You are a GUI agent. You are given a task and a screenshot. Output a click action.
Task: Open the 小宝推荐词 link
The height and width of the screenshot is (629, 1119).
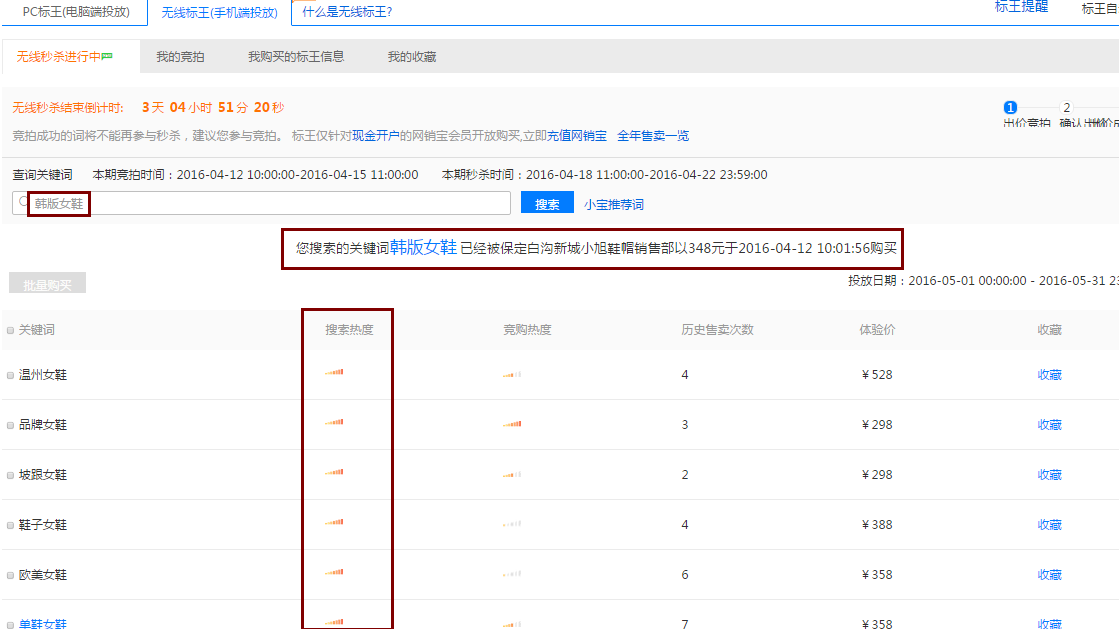pos(614,204)
